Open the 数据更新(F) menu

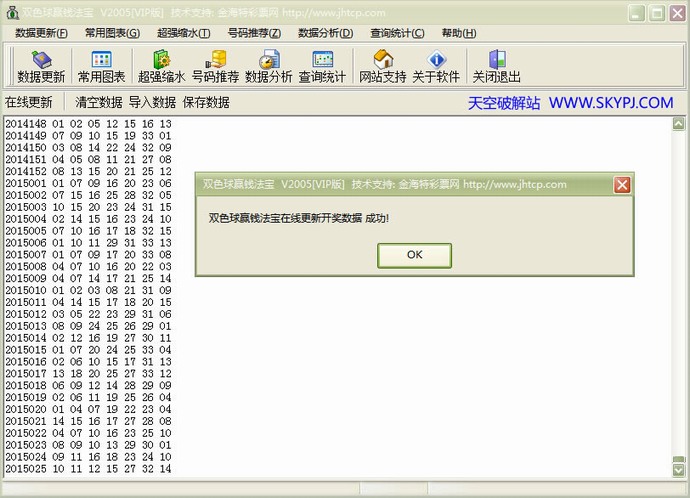click(42, 33)
